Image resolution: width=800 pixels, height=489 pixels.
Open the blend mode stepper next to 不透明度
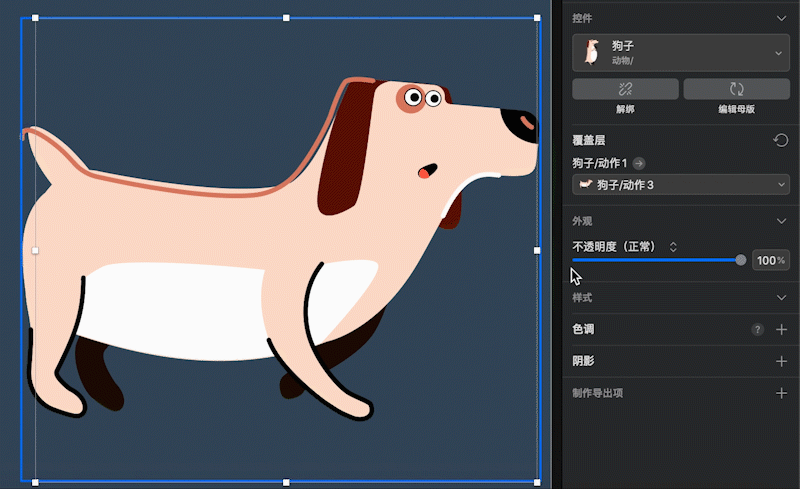673,247
